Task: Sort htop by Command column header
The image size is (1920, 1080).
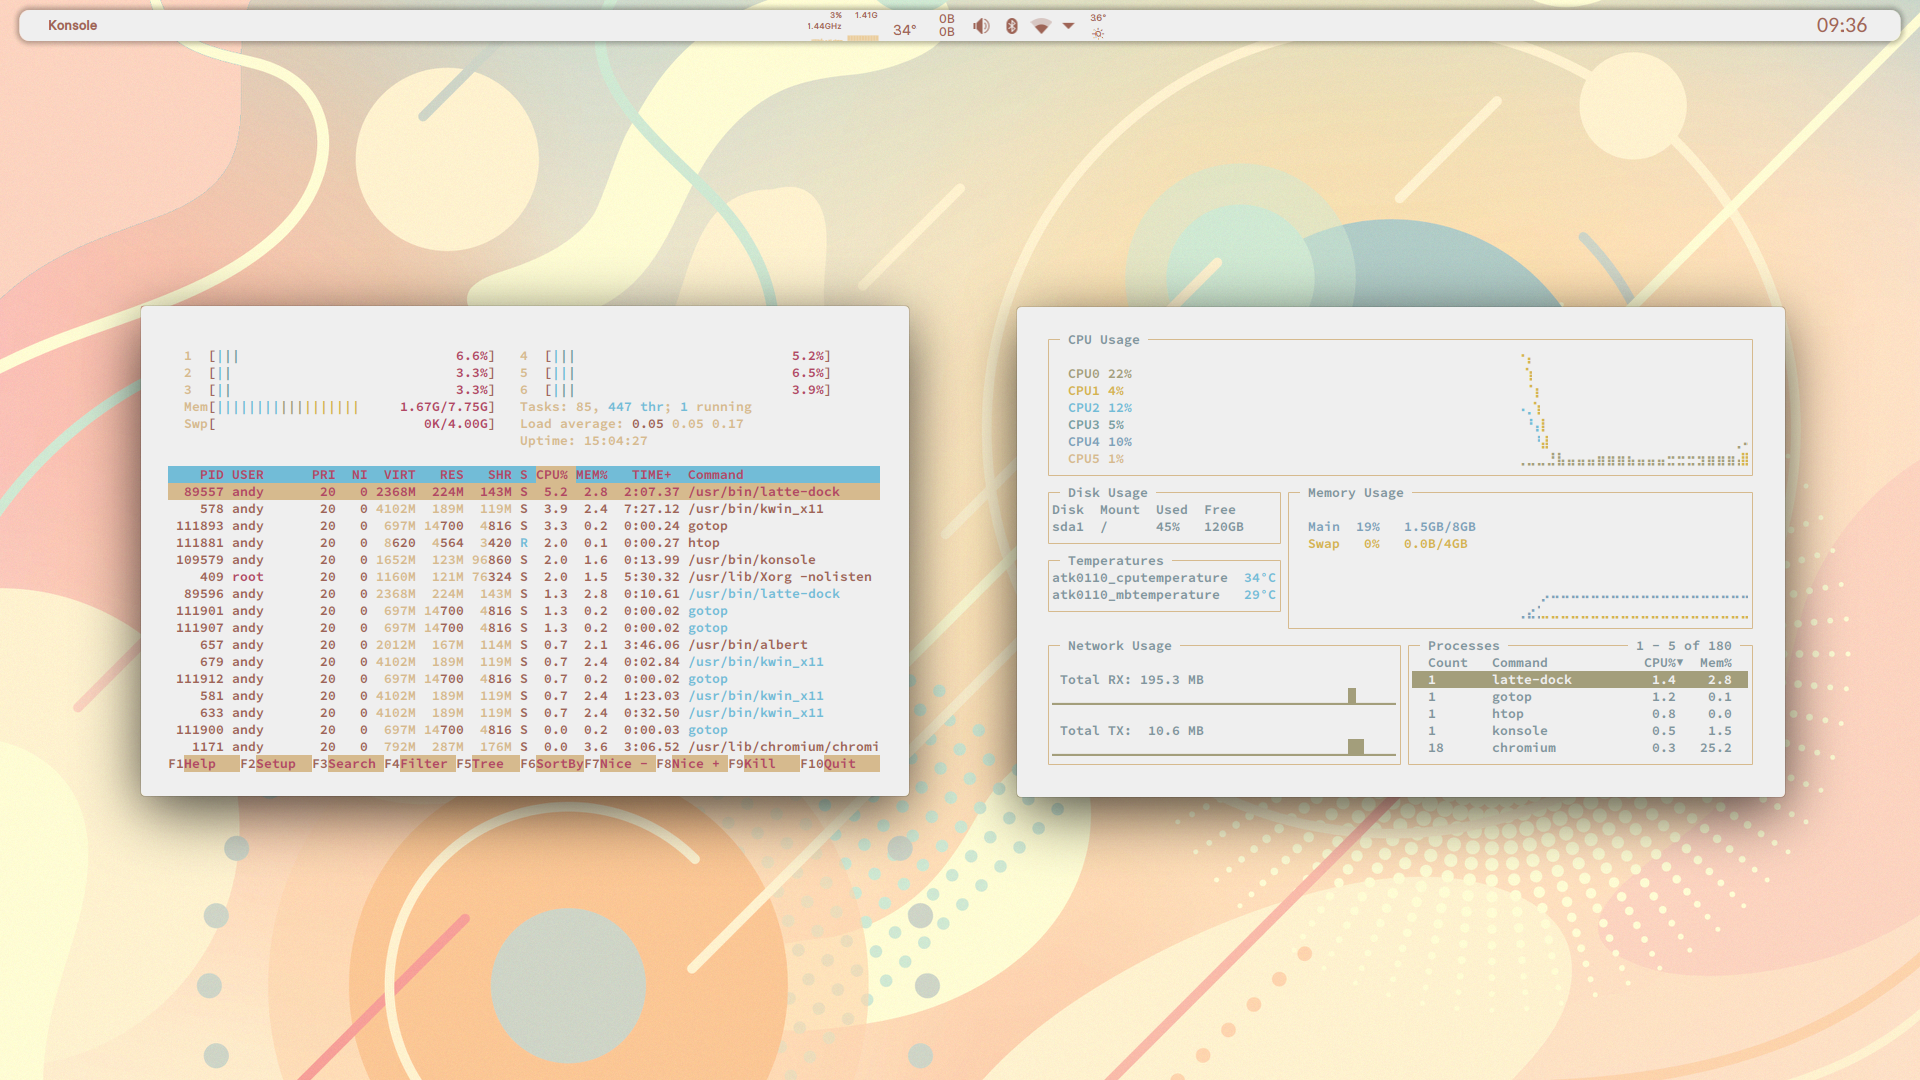Action: coord(716,475)
